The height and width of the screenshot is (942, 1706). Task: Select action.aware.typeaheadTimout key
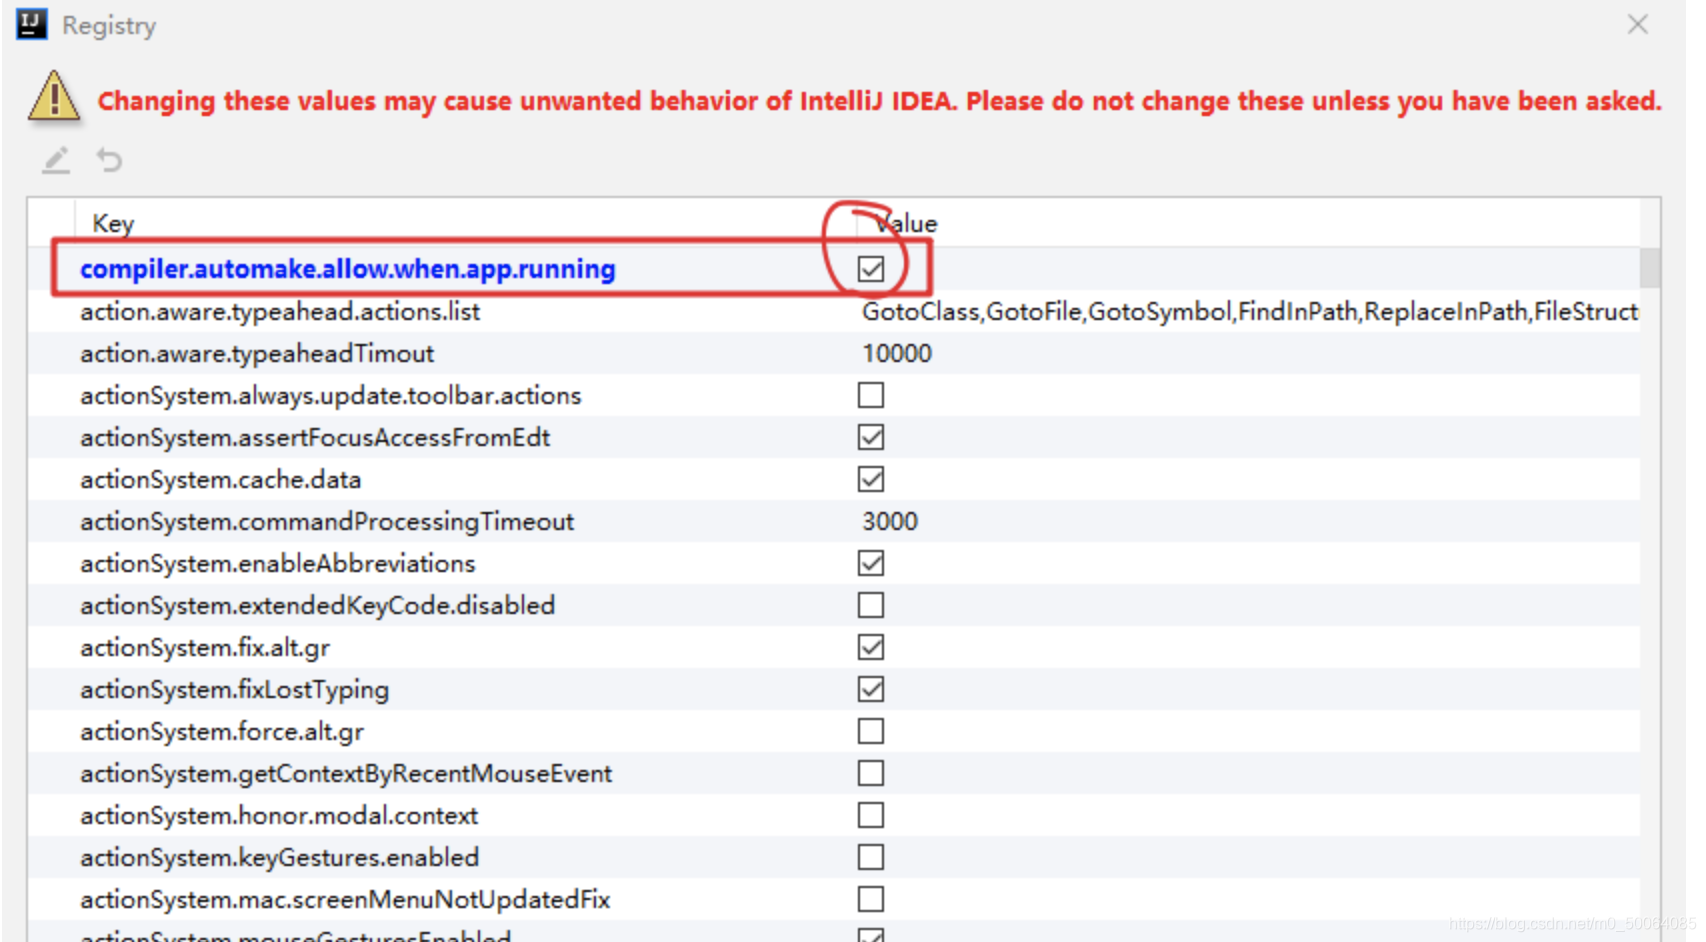coord(257,353)
